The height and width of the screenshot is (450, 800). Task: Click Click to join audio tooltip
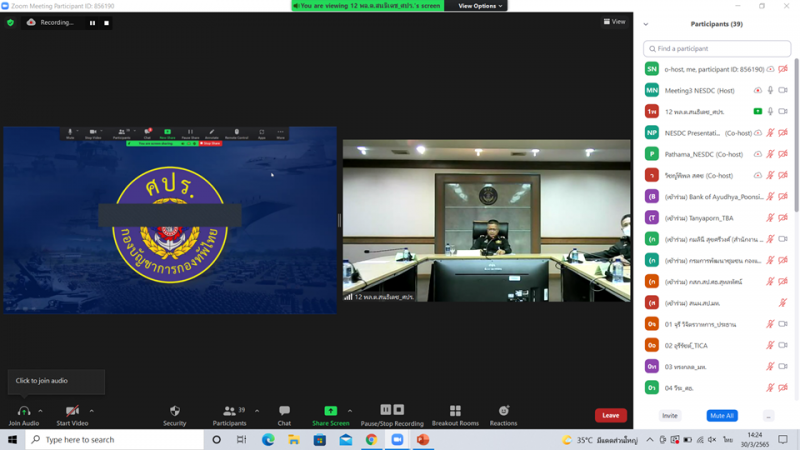[56, 381]
